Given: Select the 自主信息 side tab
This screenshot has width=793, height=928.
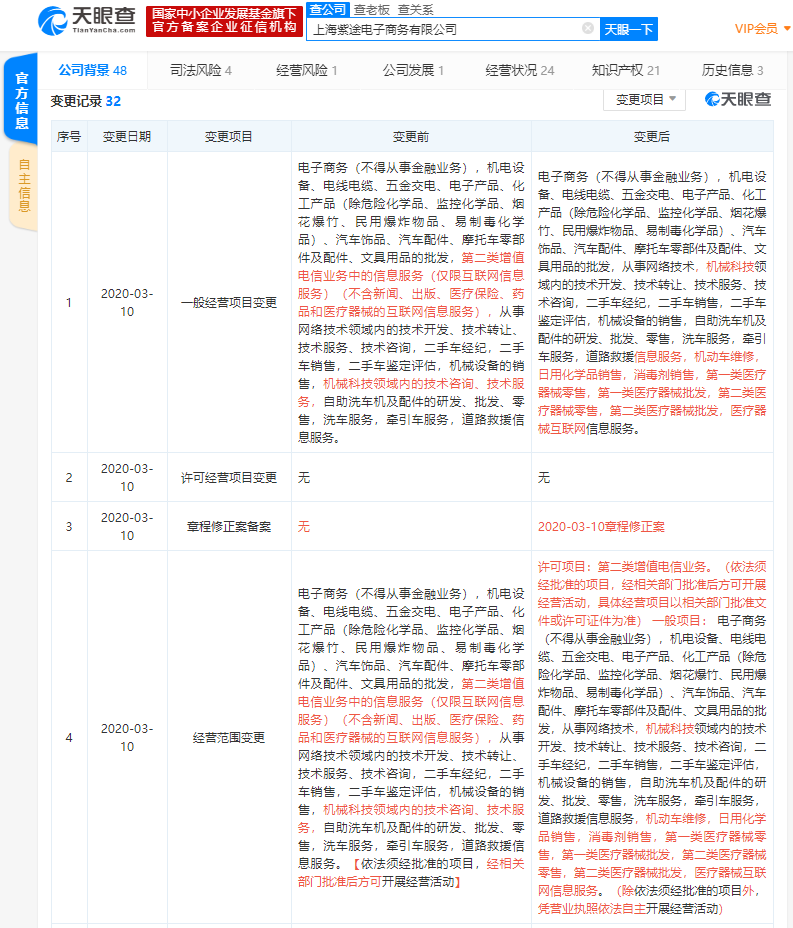Looking at the screenshot, I should 24,186.
